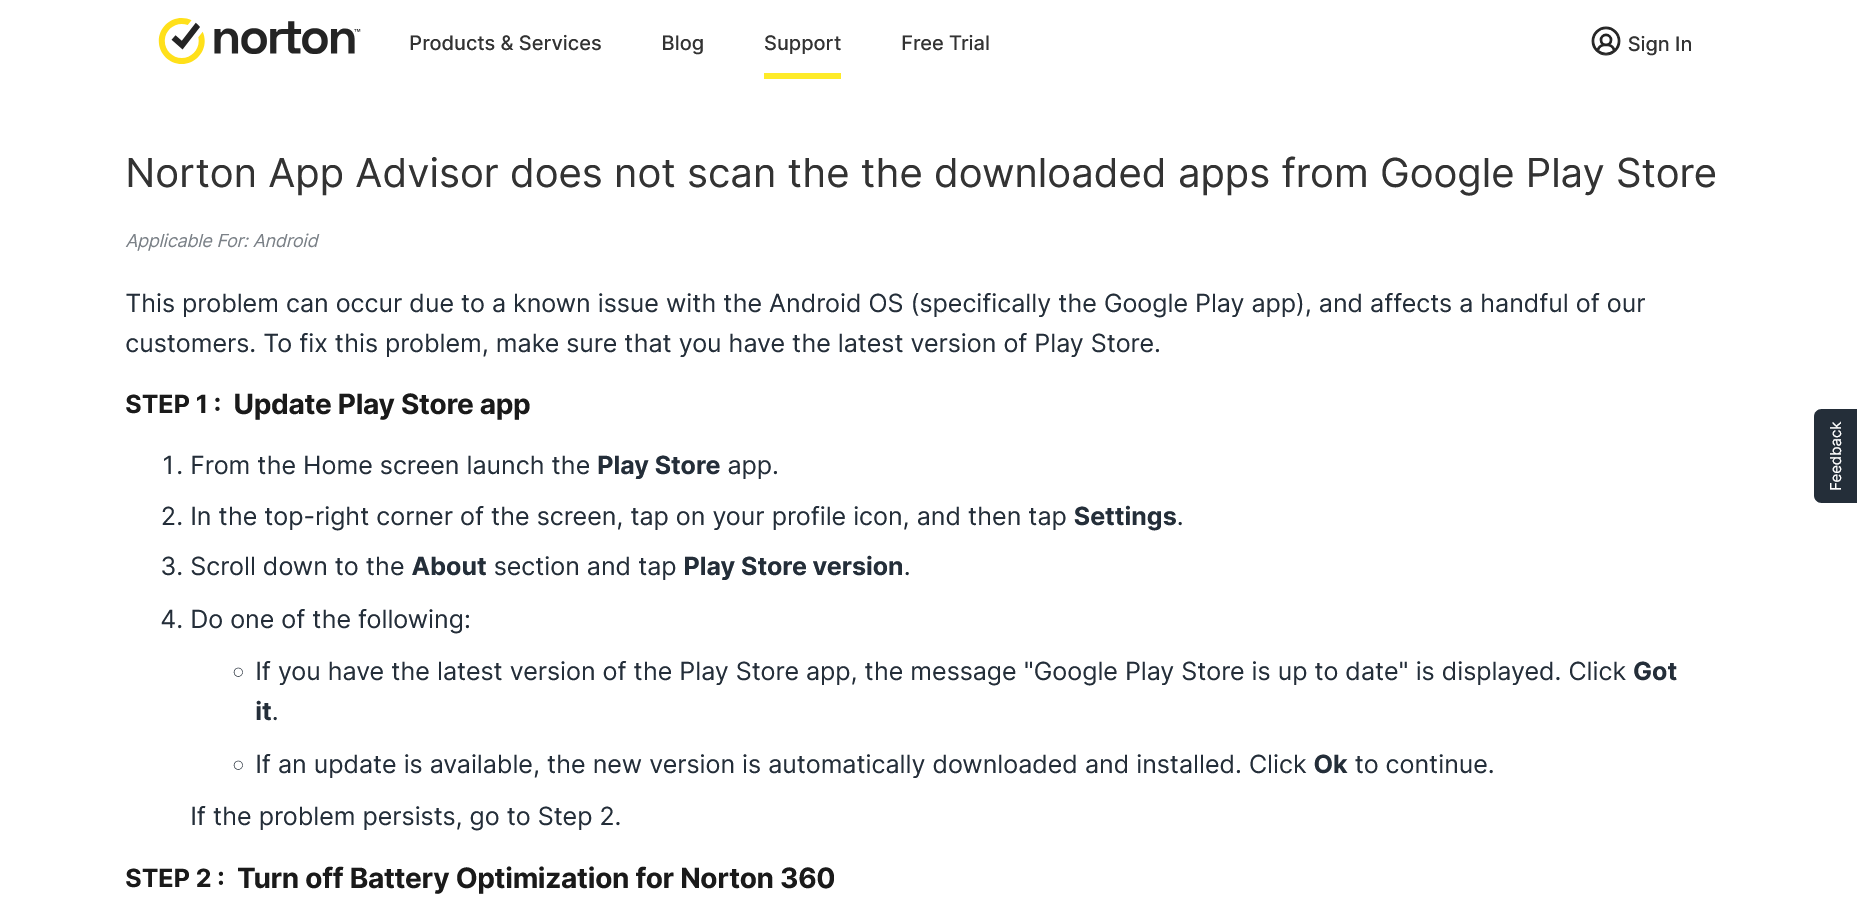Click the bold 'About' word

point(449,566)
